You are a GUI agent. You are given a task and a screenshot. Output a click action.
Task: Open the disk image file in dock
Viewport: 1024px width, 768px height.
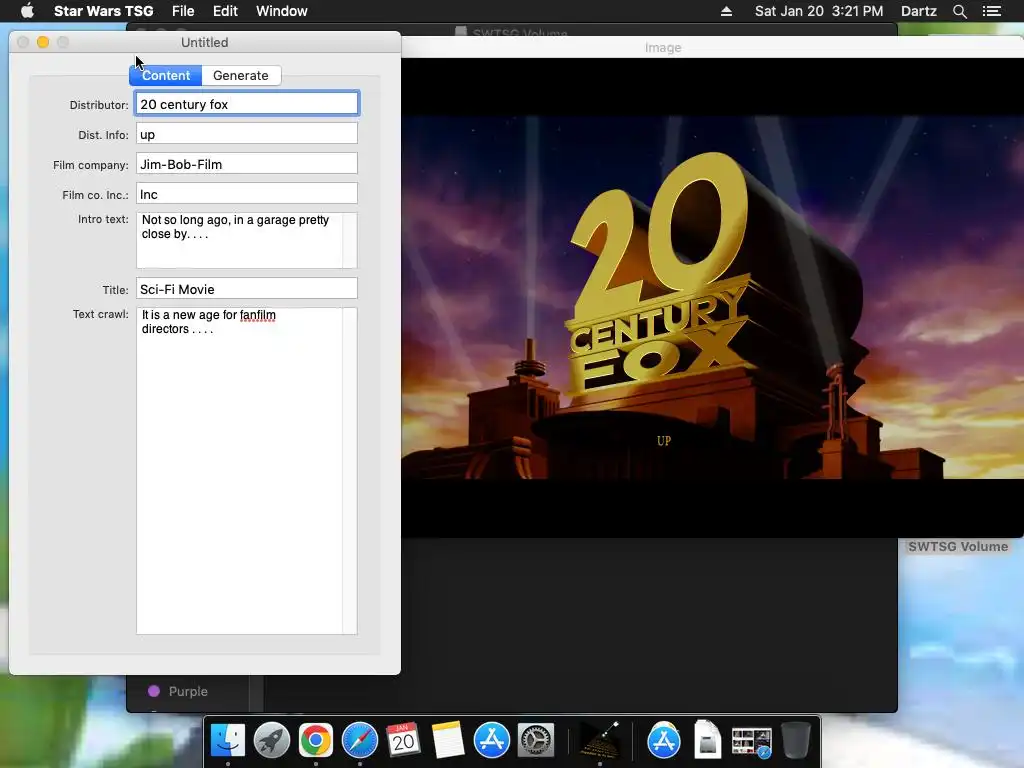point(707,739)
